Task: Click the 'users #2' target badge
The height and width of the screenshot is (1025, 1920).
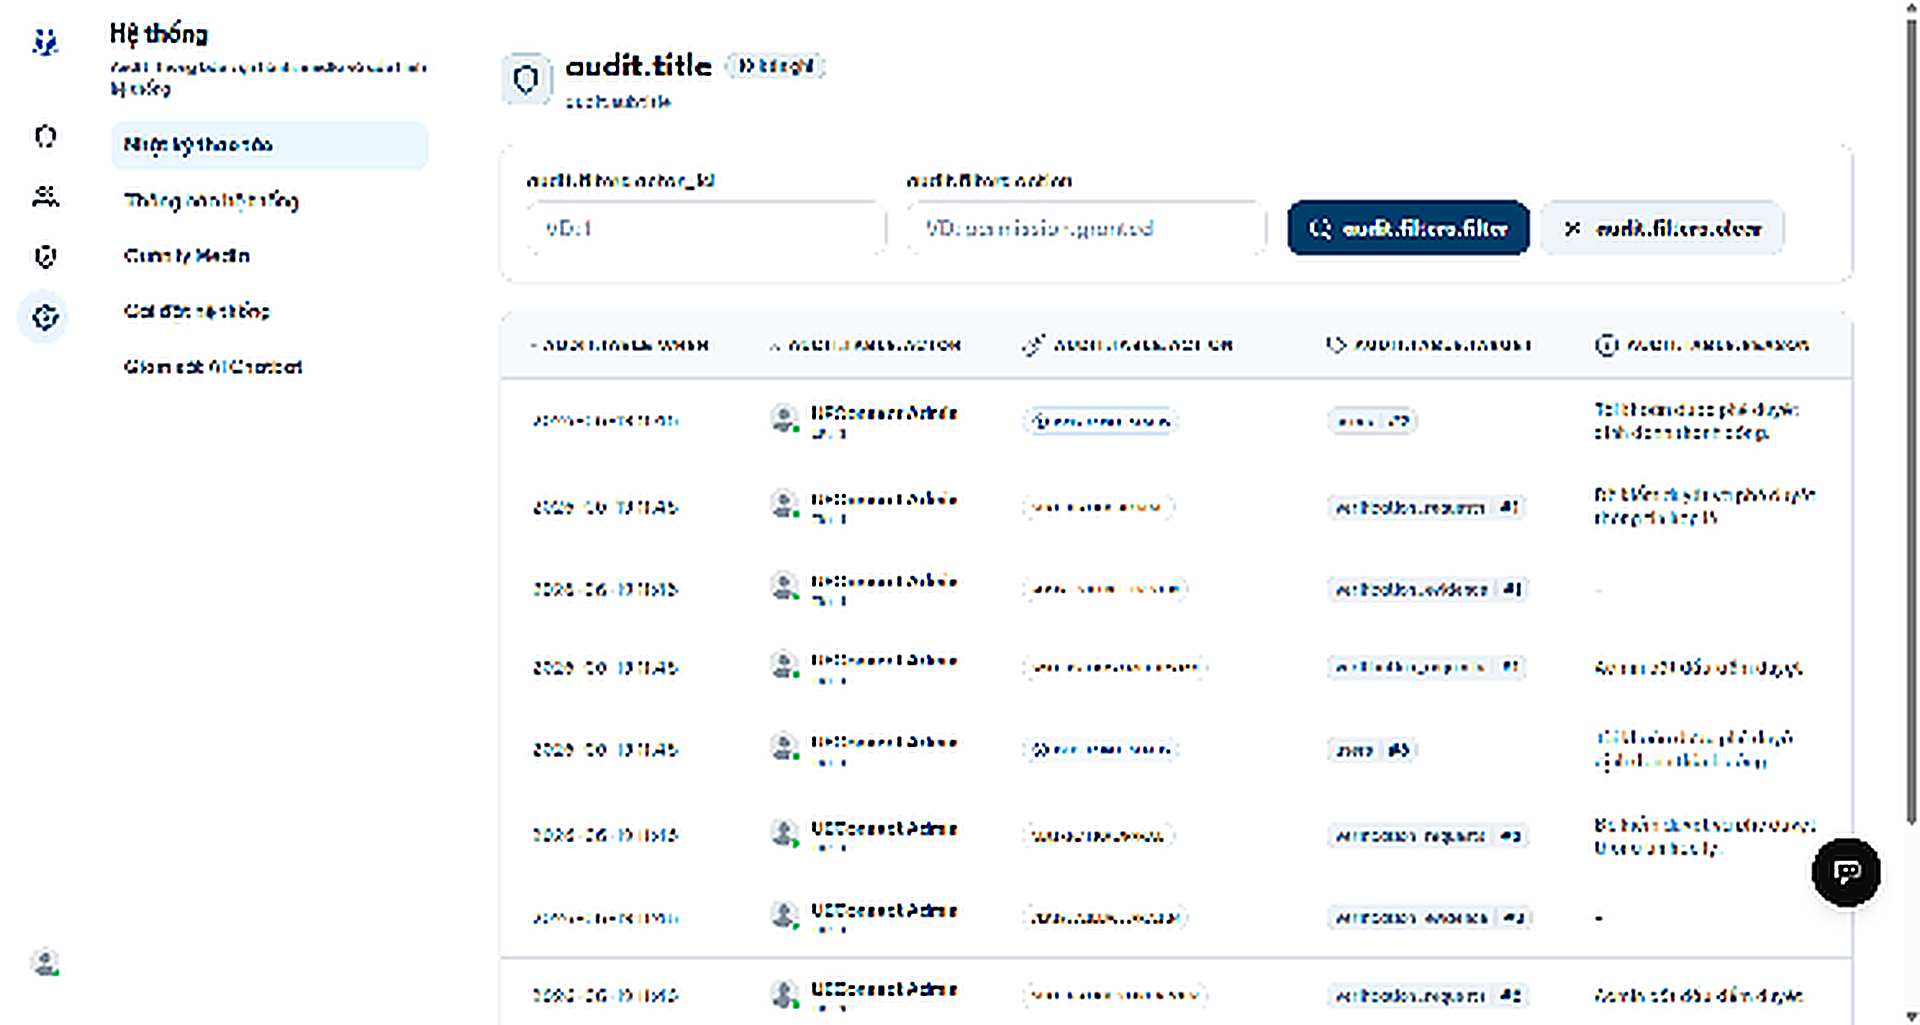Action: click(1372, 421)
